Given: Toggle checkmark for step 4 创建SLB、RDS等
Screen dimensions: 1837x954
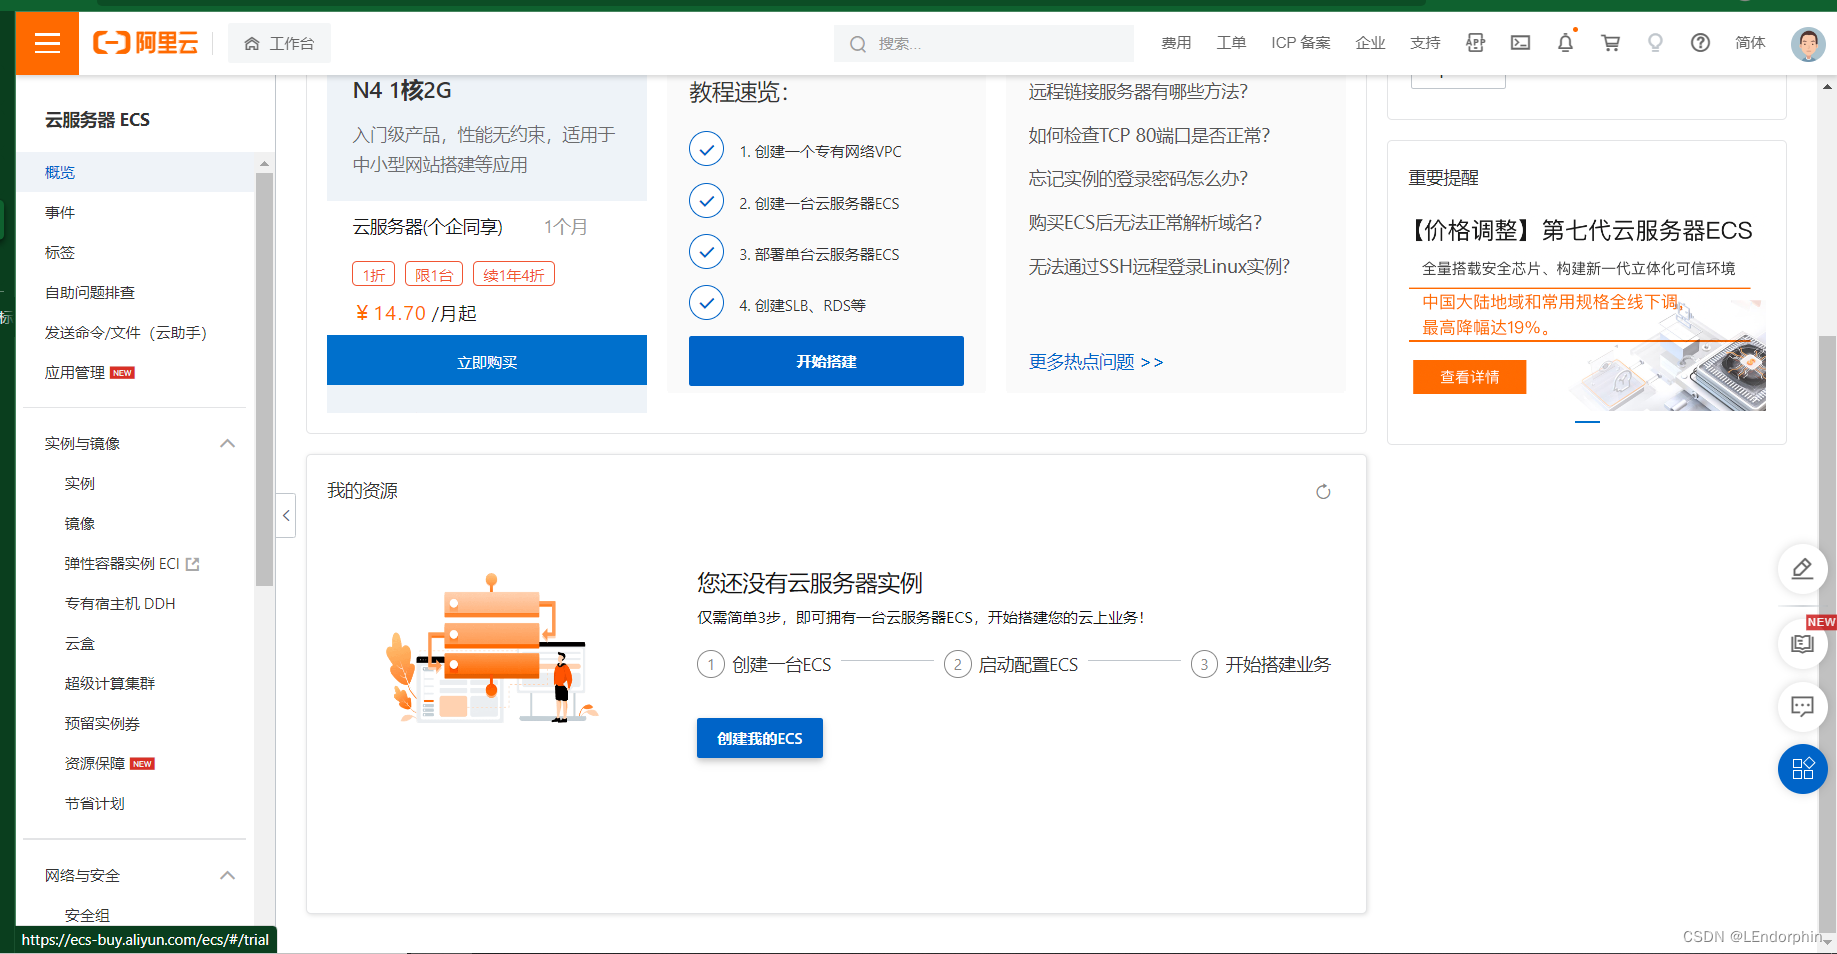Looking at the screenshot, I should (x=706, y=302).
